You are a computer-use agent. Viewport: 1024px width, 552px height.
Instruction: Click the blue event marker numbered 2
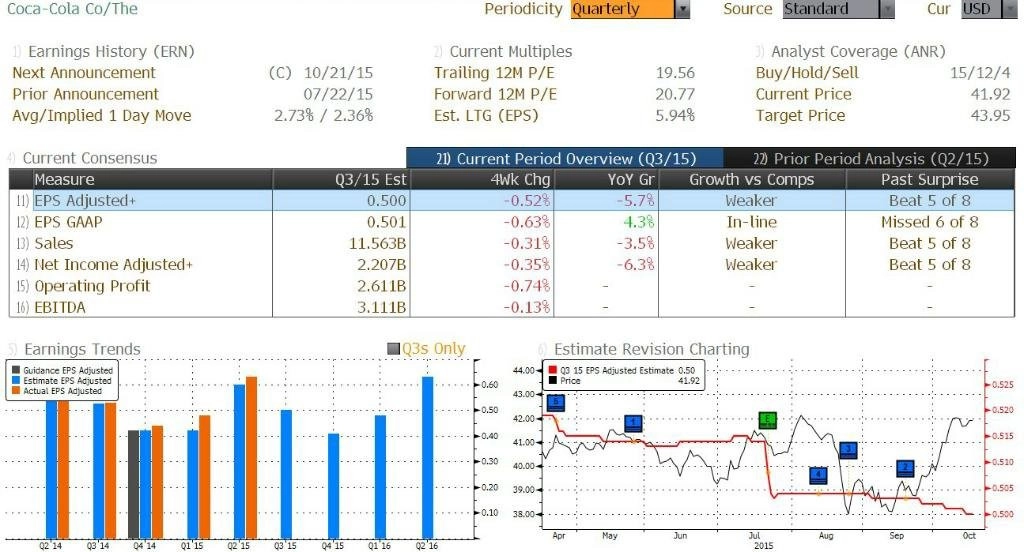pyautogui.click(x=905, y=468)
